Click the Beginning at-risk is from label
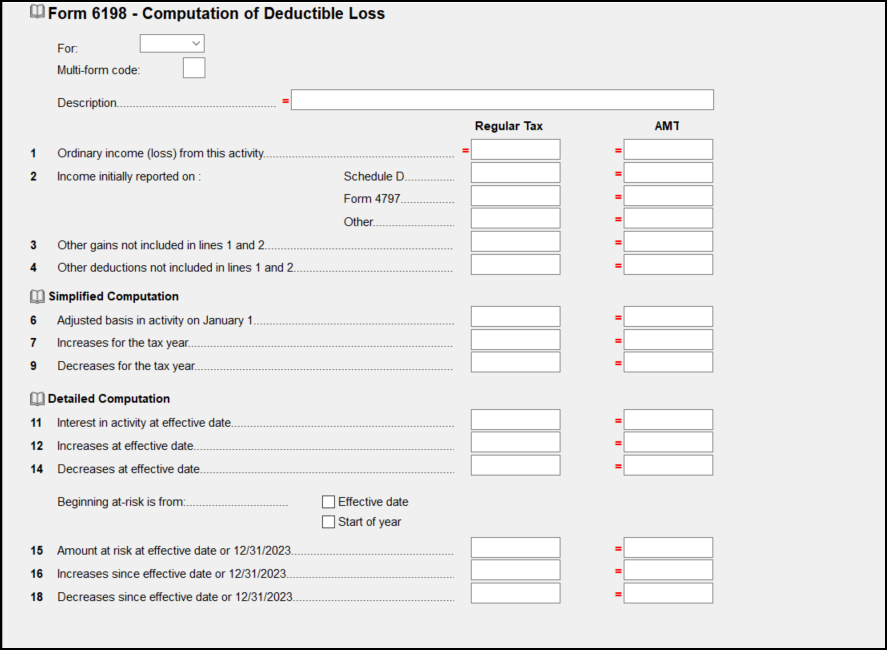 pyautogui.click(x=121, y=502)
